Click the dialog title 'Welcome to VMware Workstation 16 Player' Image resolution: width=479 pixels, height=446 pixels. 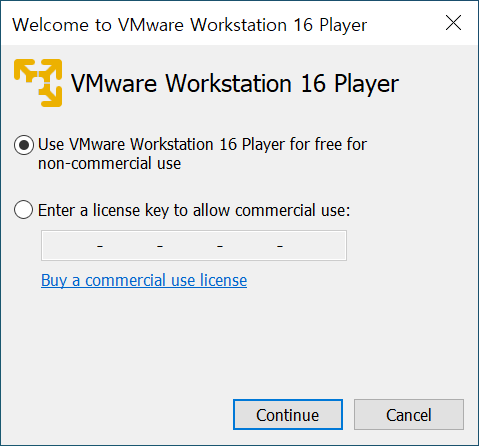(190, 25)
